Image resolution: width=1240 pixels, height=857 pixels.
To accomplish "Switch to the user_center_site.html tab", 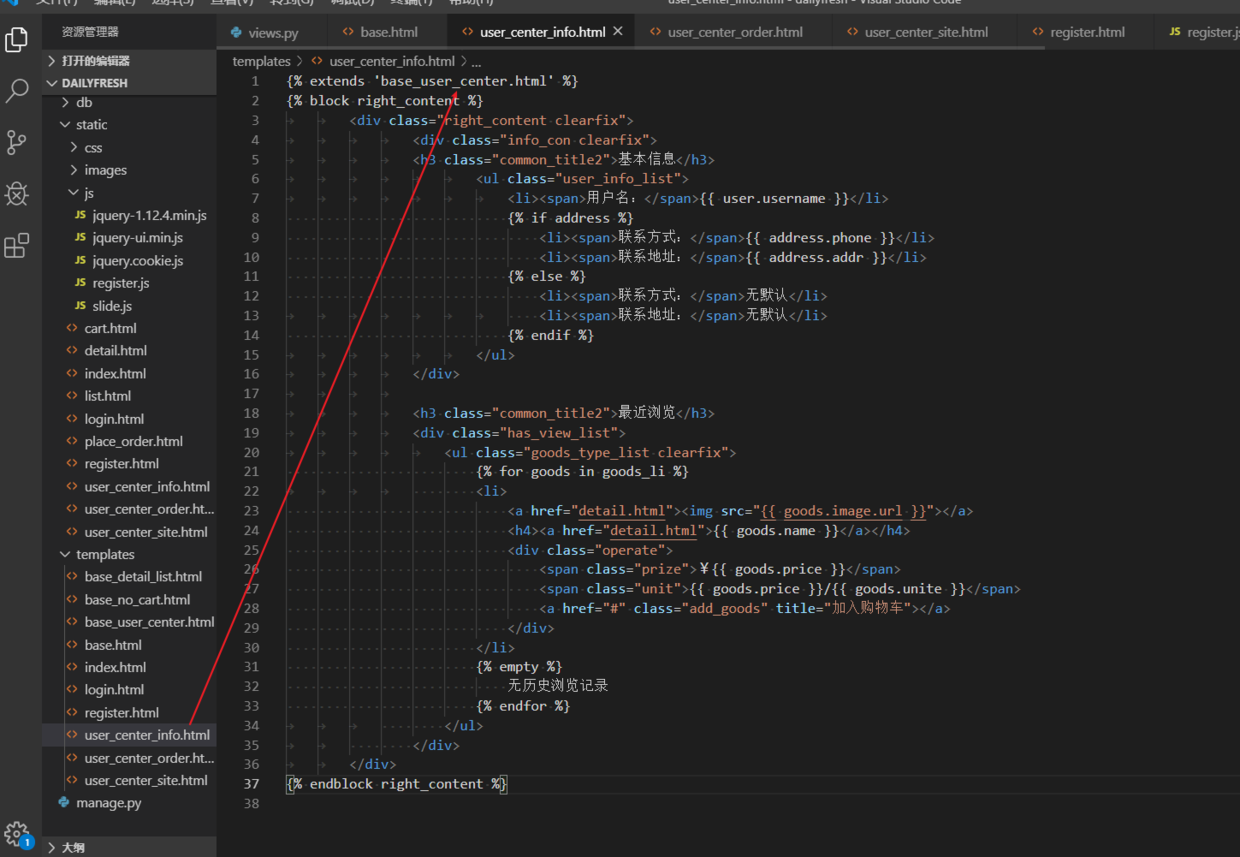I will [x=926, y=32].
